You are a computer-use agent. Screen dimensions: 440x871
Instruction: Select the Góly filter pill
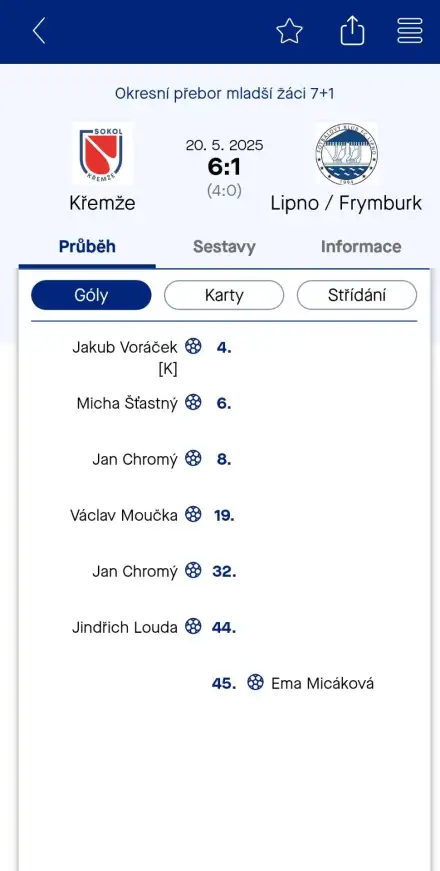click(x=91, y=295)
